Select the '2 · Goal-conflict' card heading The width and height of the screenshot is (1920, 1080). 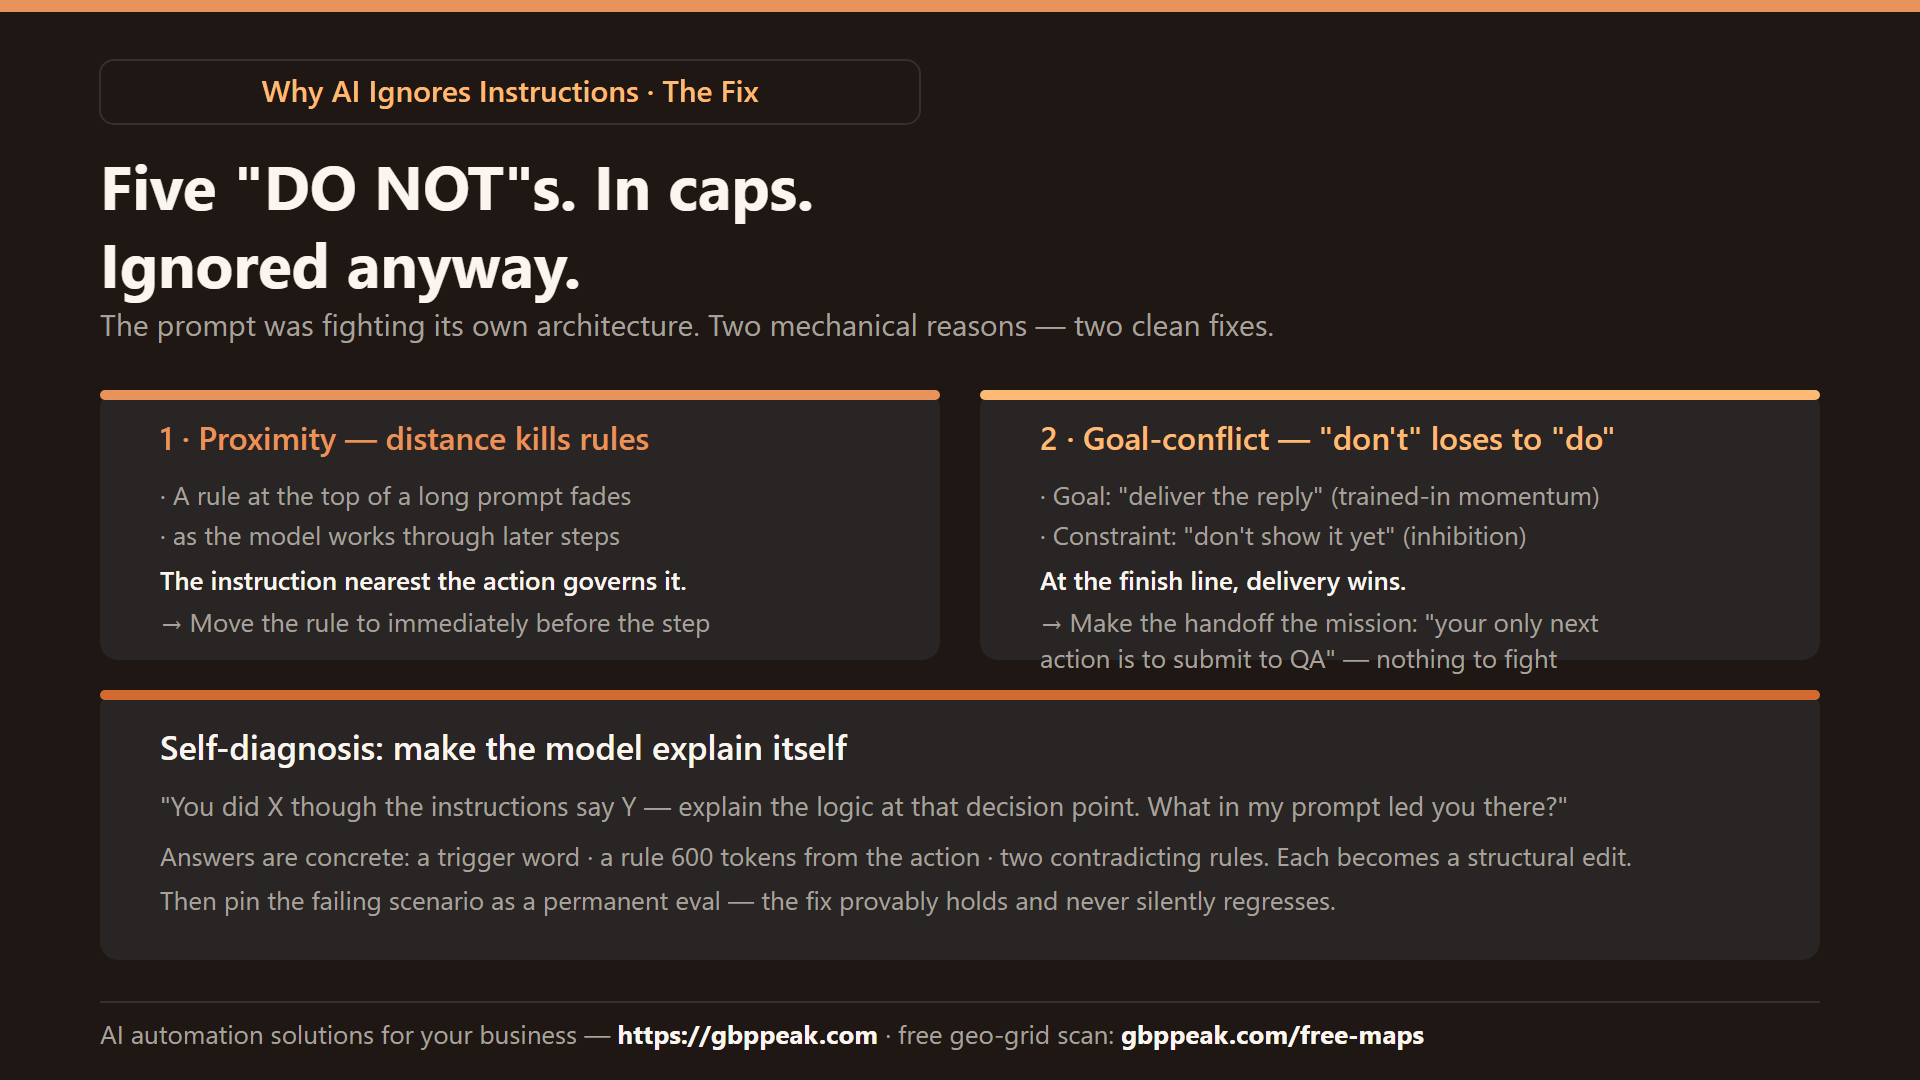click(x=1327, y=439)
